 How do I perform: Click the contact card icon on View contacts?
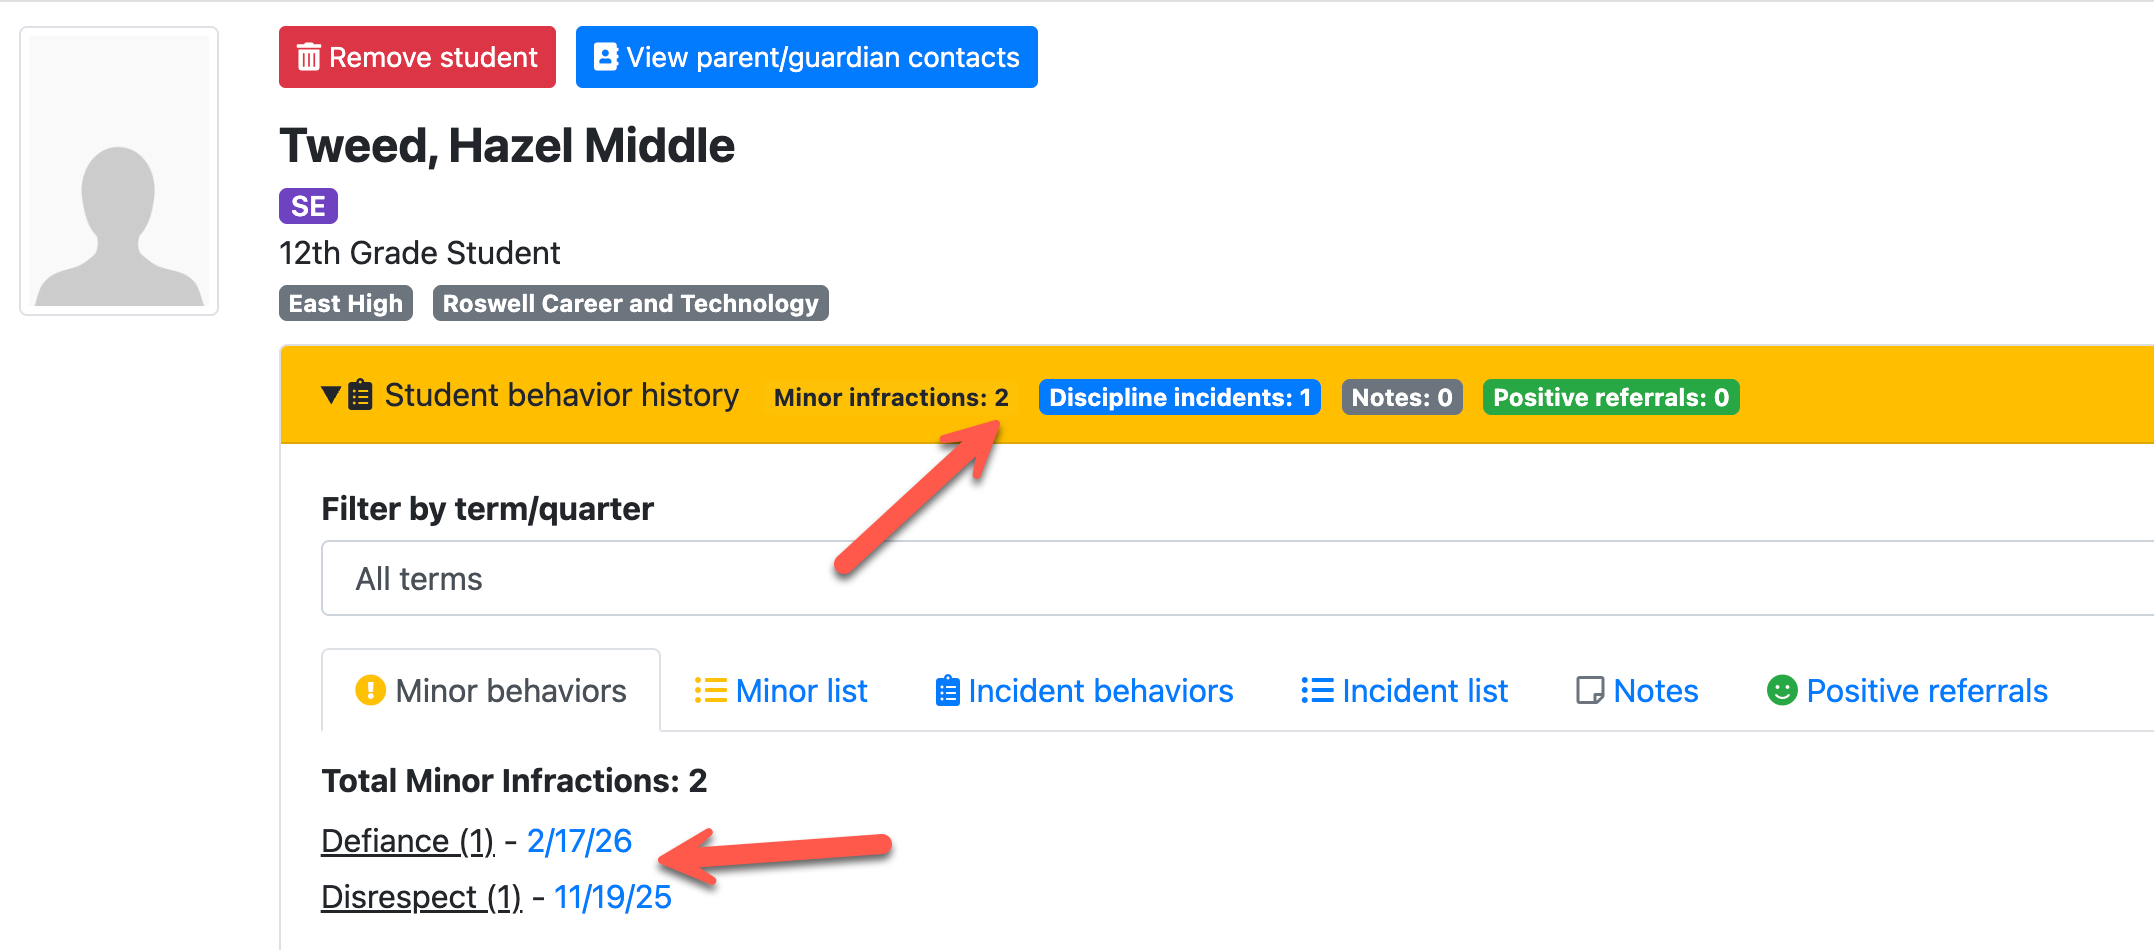(x=606, y=57)
